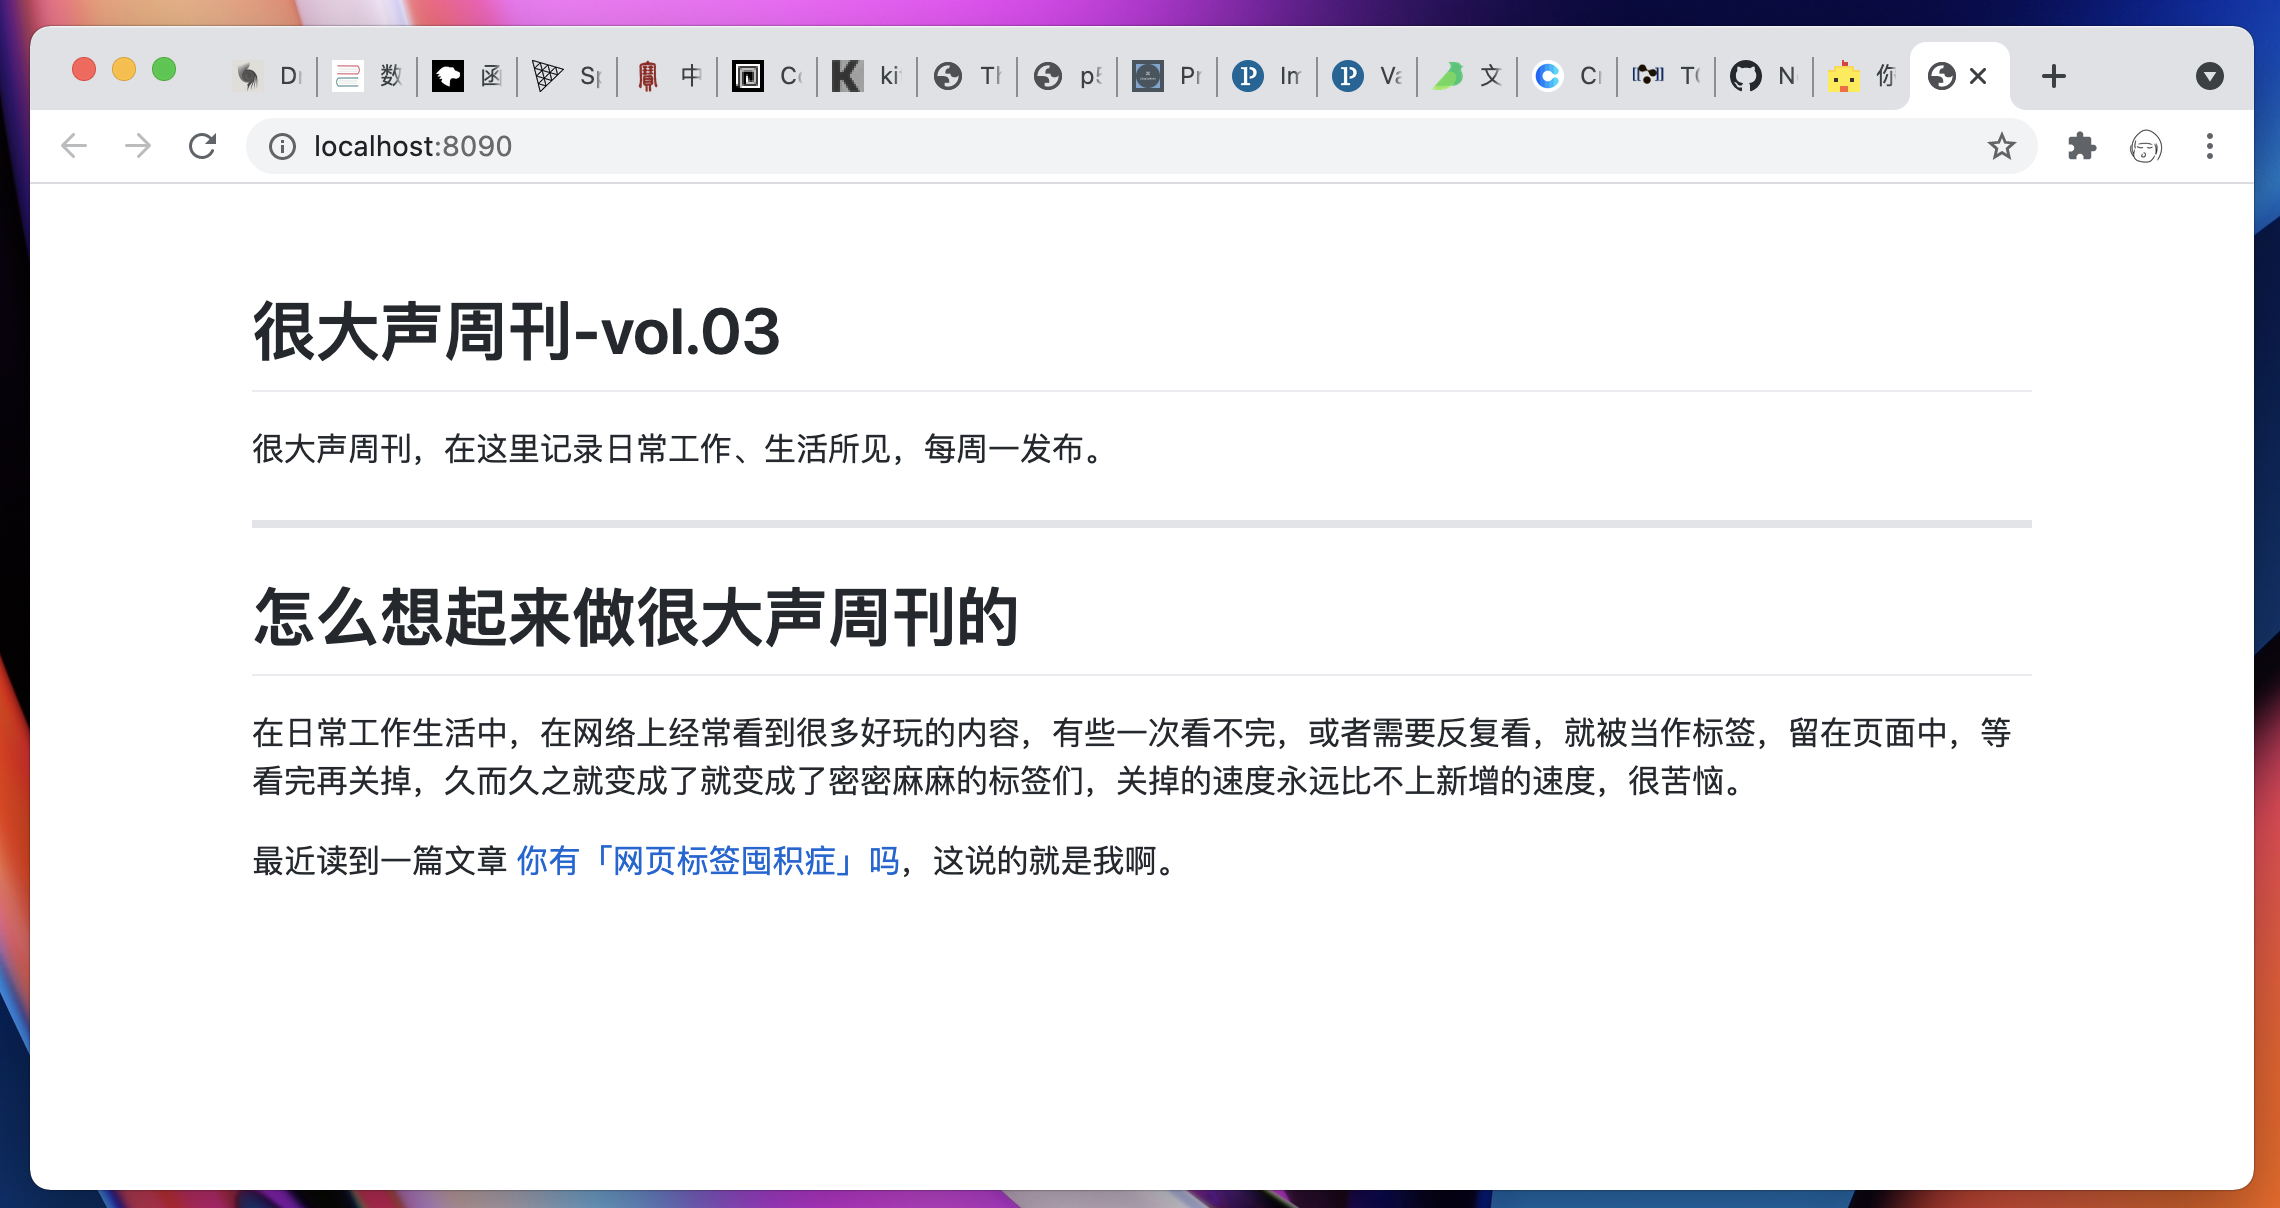The image size is (2280, 1208).
Task: Click the address bar showing localhost:8090
Action: tap(1141, 147)
